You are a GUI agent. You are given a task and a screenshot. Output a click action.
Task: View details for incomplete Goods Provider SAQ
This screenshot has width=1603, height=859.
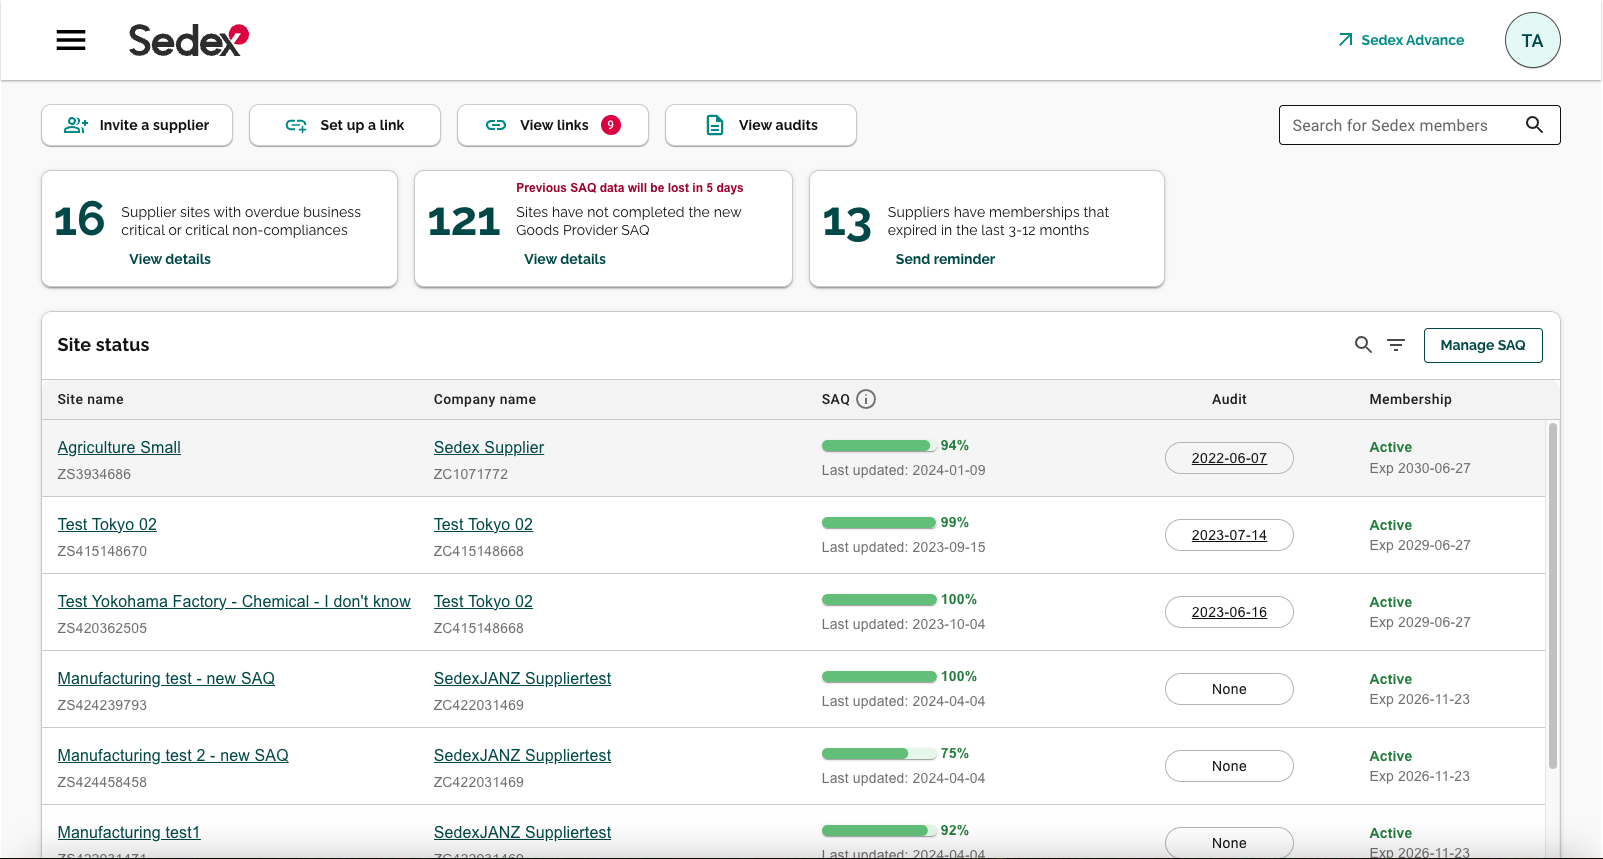tap(565, 259)
